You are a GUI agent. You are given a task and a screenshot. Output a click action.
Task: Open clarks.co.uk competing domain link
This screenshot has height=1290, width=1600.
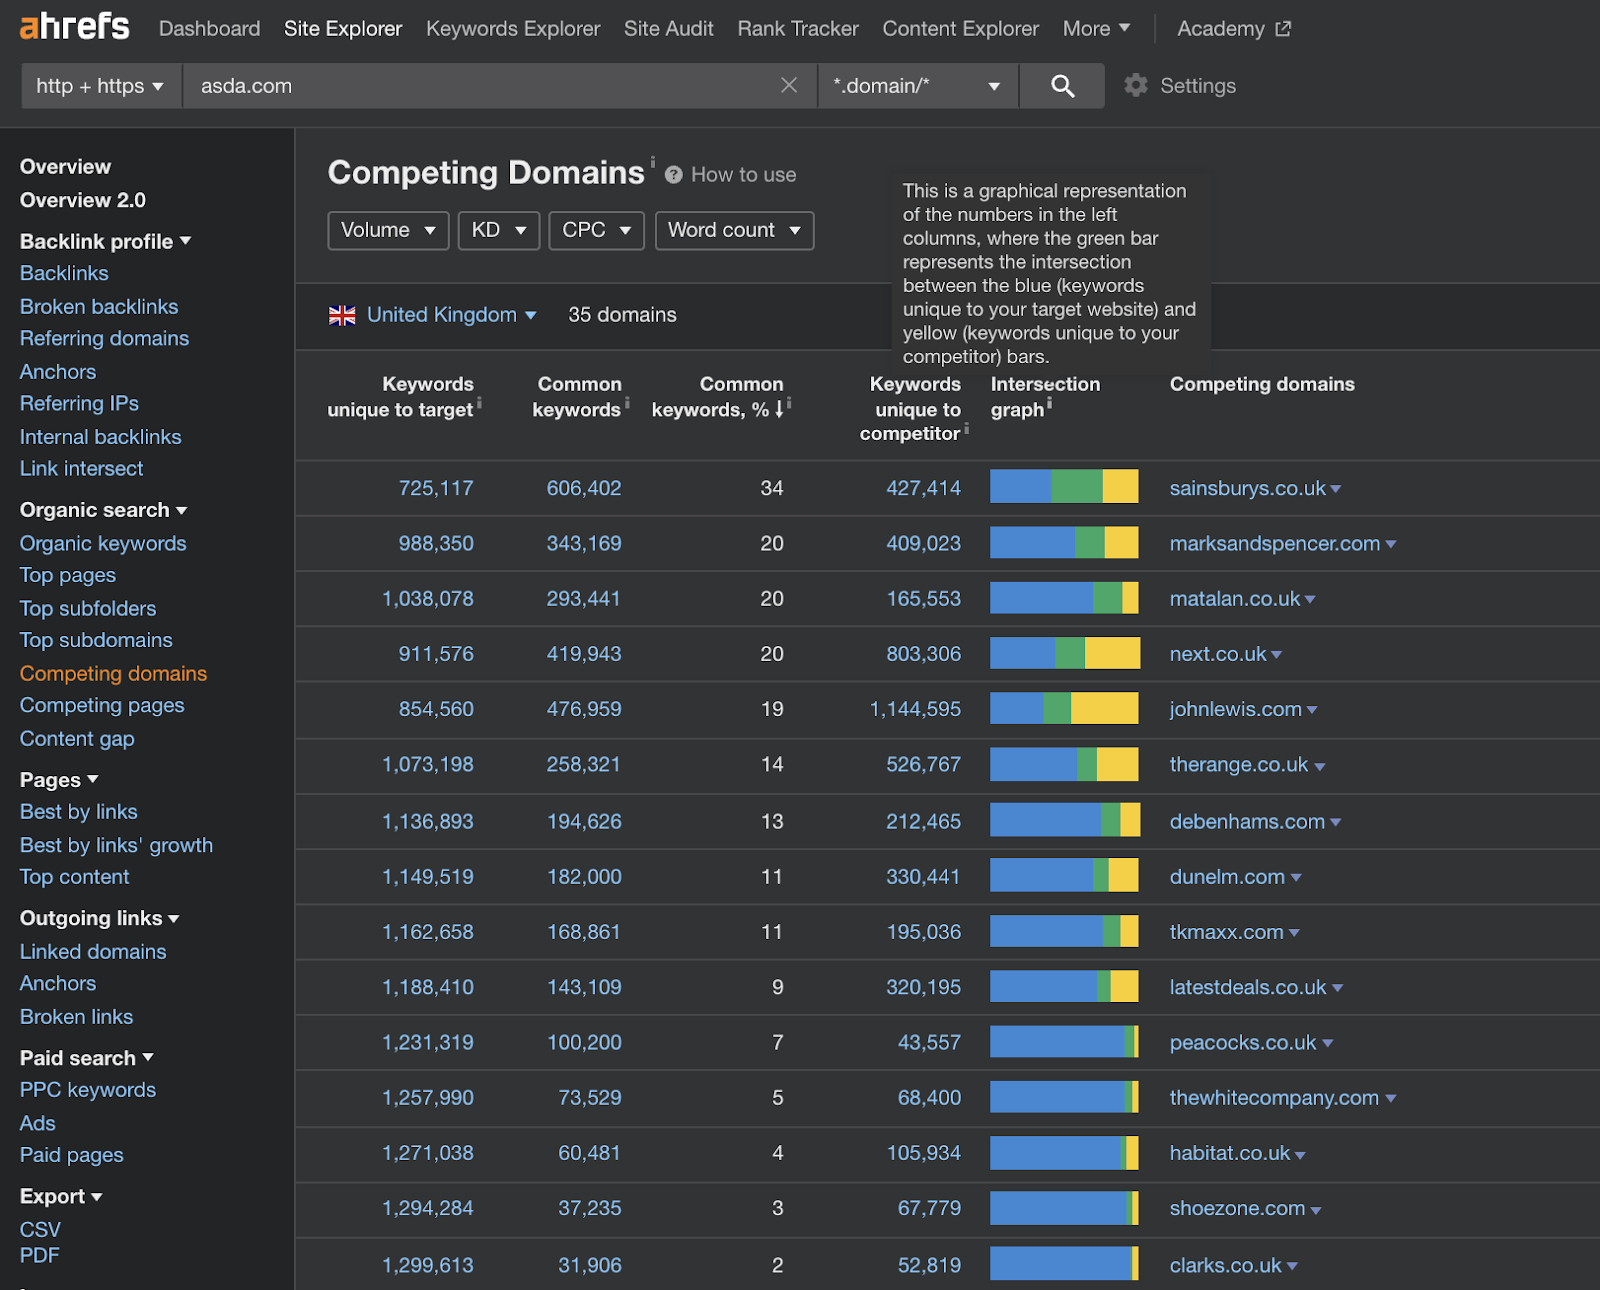point(1225,1266)
